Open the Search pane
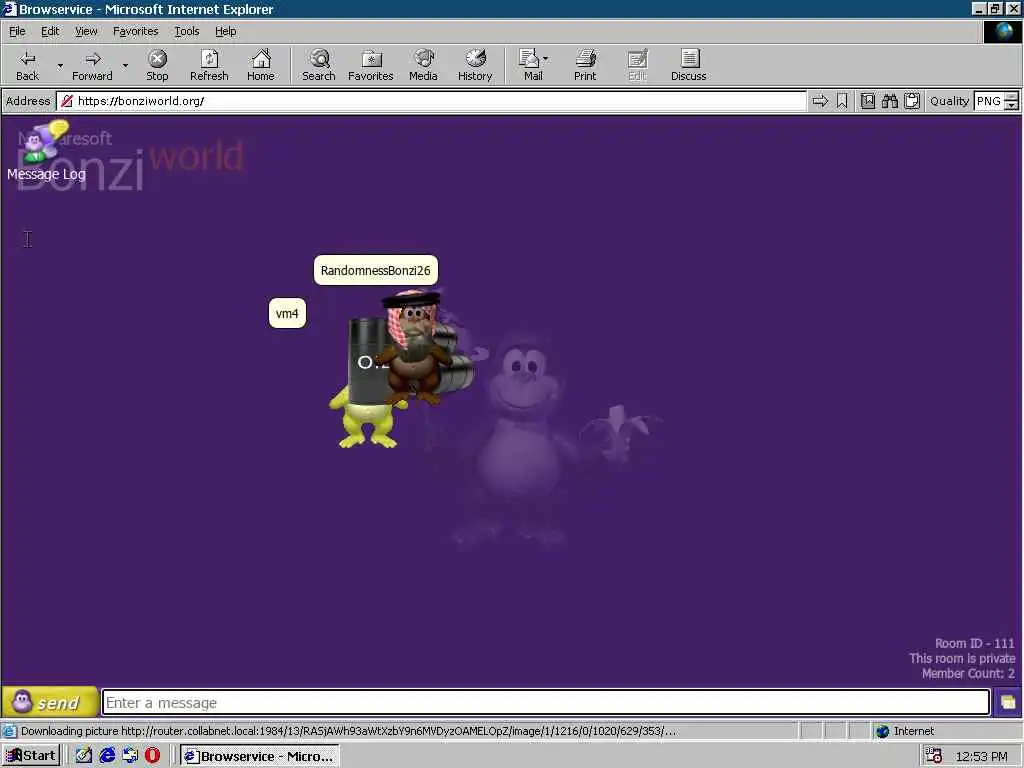1024x768 pixels. point(319,65)
